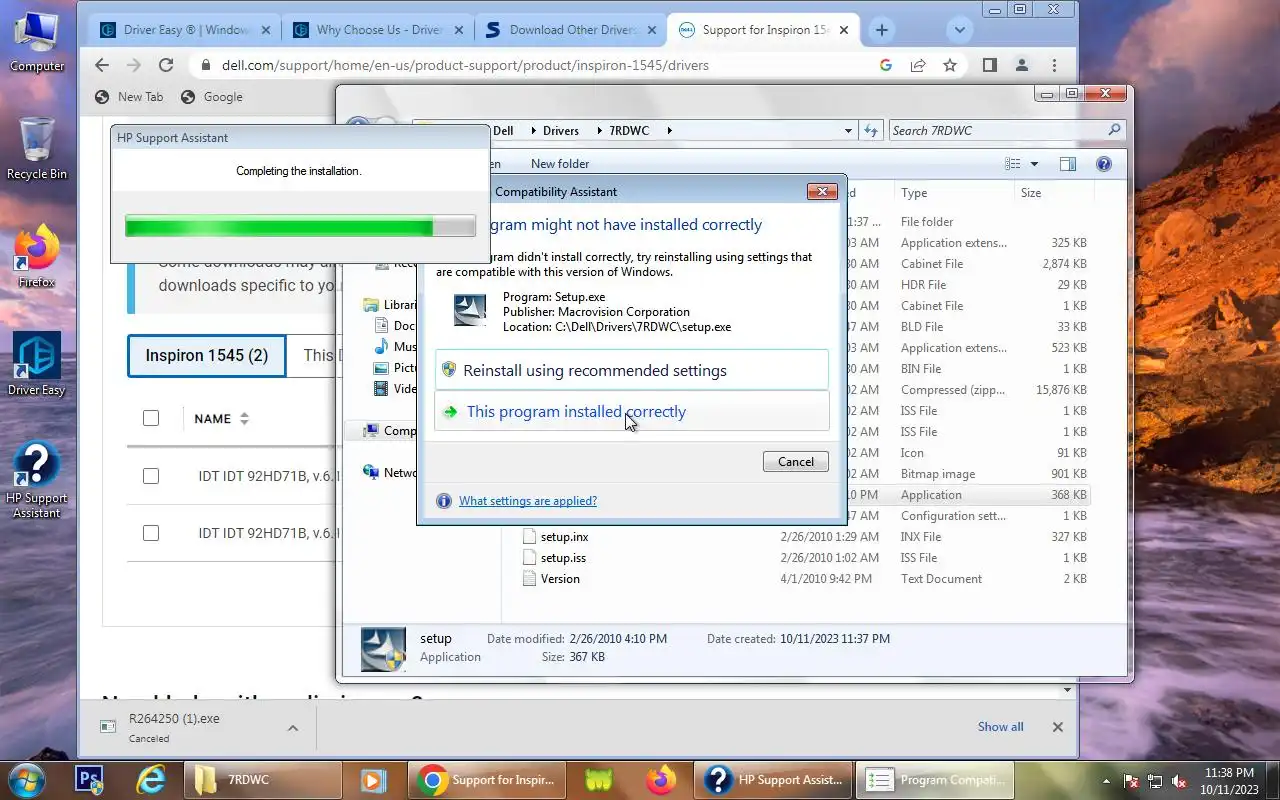This screenshot has height=800, width=1280.
Task: Select Inspiron 1545 (2) tab
Action: point(207,356)
